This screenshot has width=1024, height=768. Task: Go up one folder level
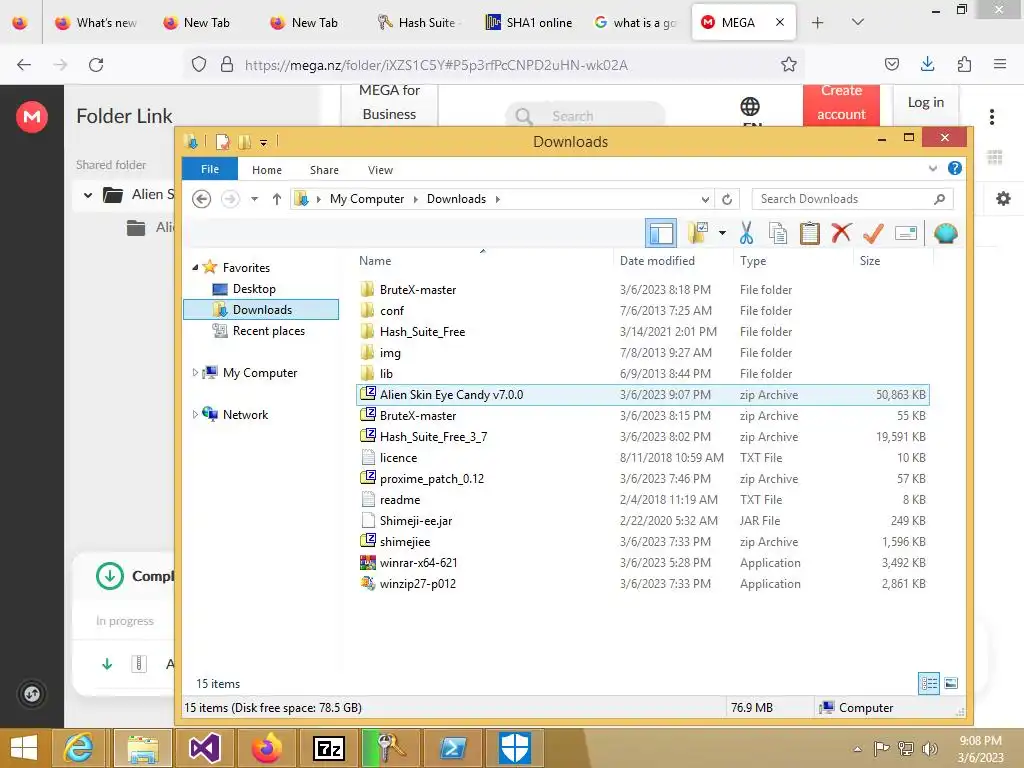tap(277, 199)
